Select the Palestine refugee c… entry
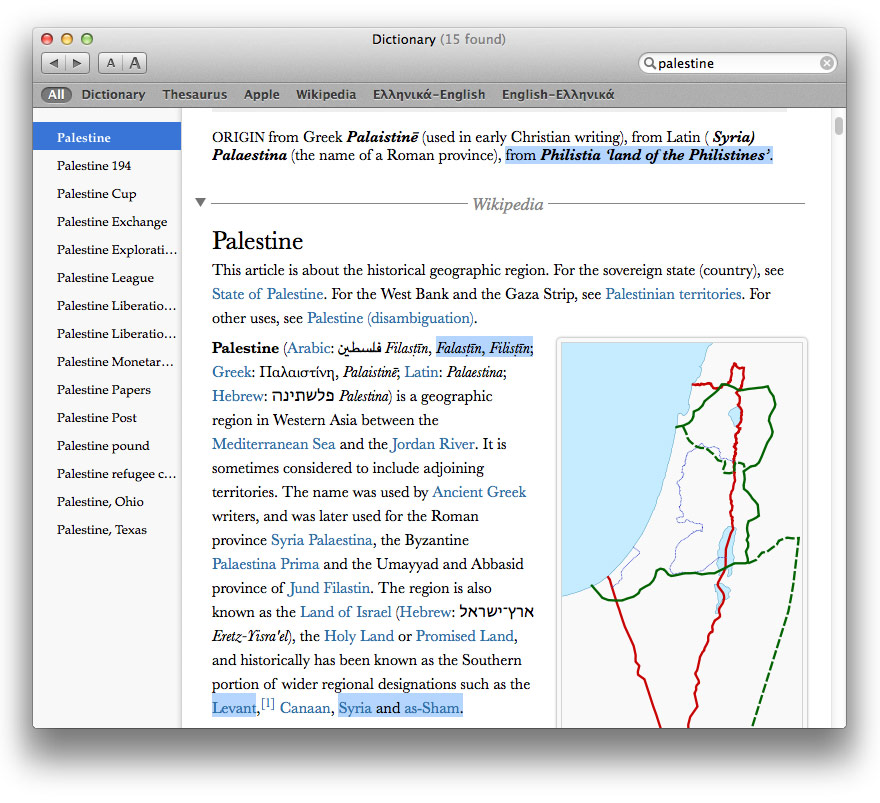 point(107,474)
